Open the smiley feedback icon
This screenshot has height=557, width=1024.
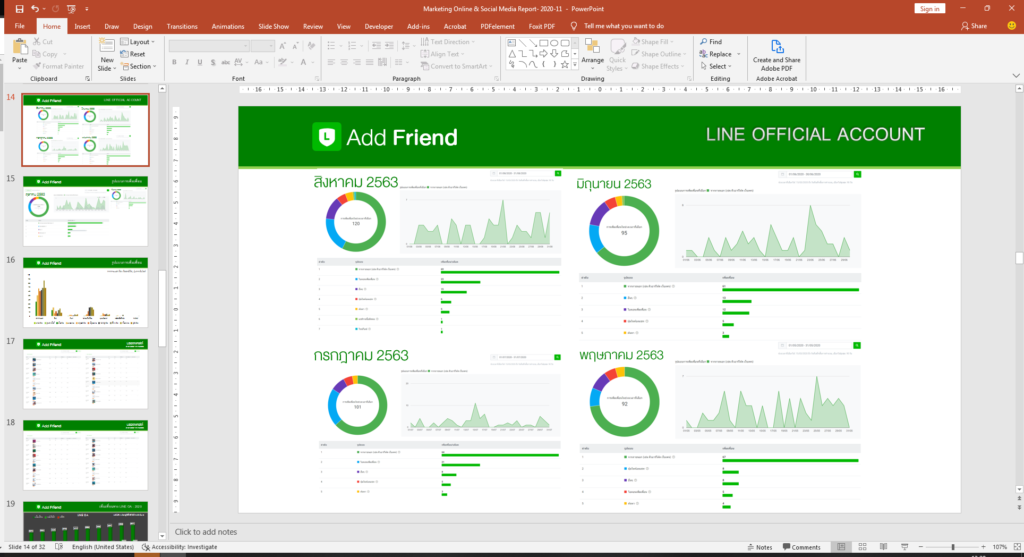(x=1011, y=26)
